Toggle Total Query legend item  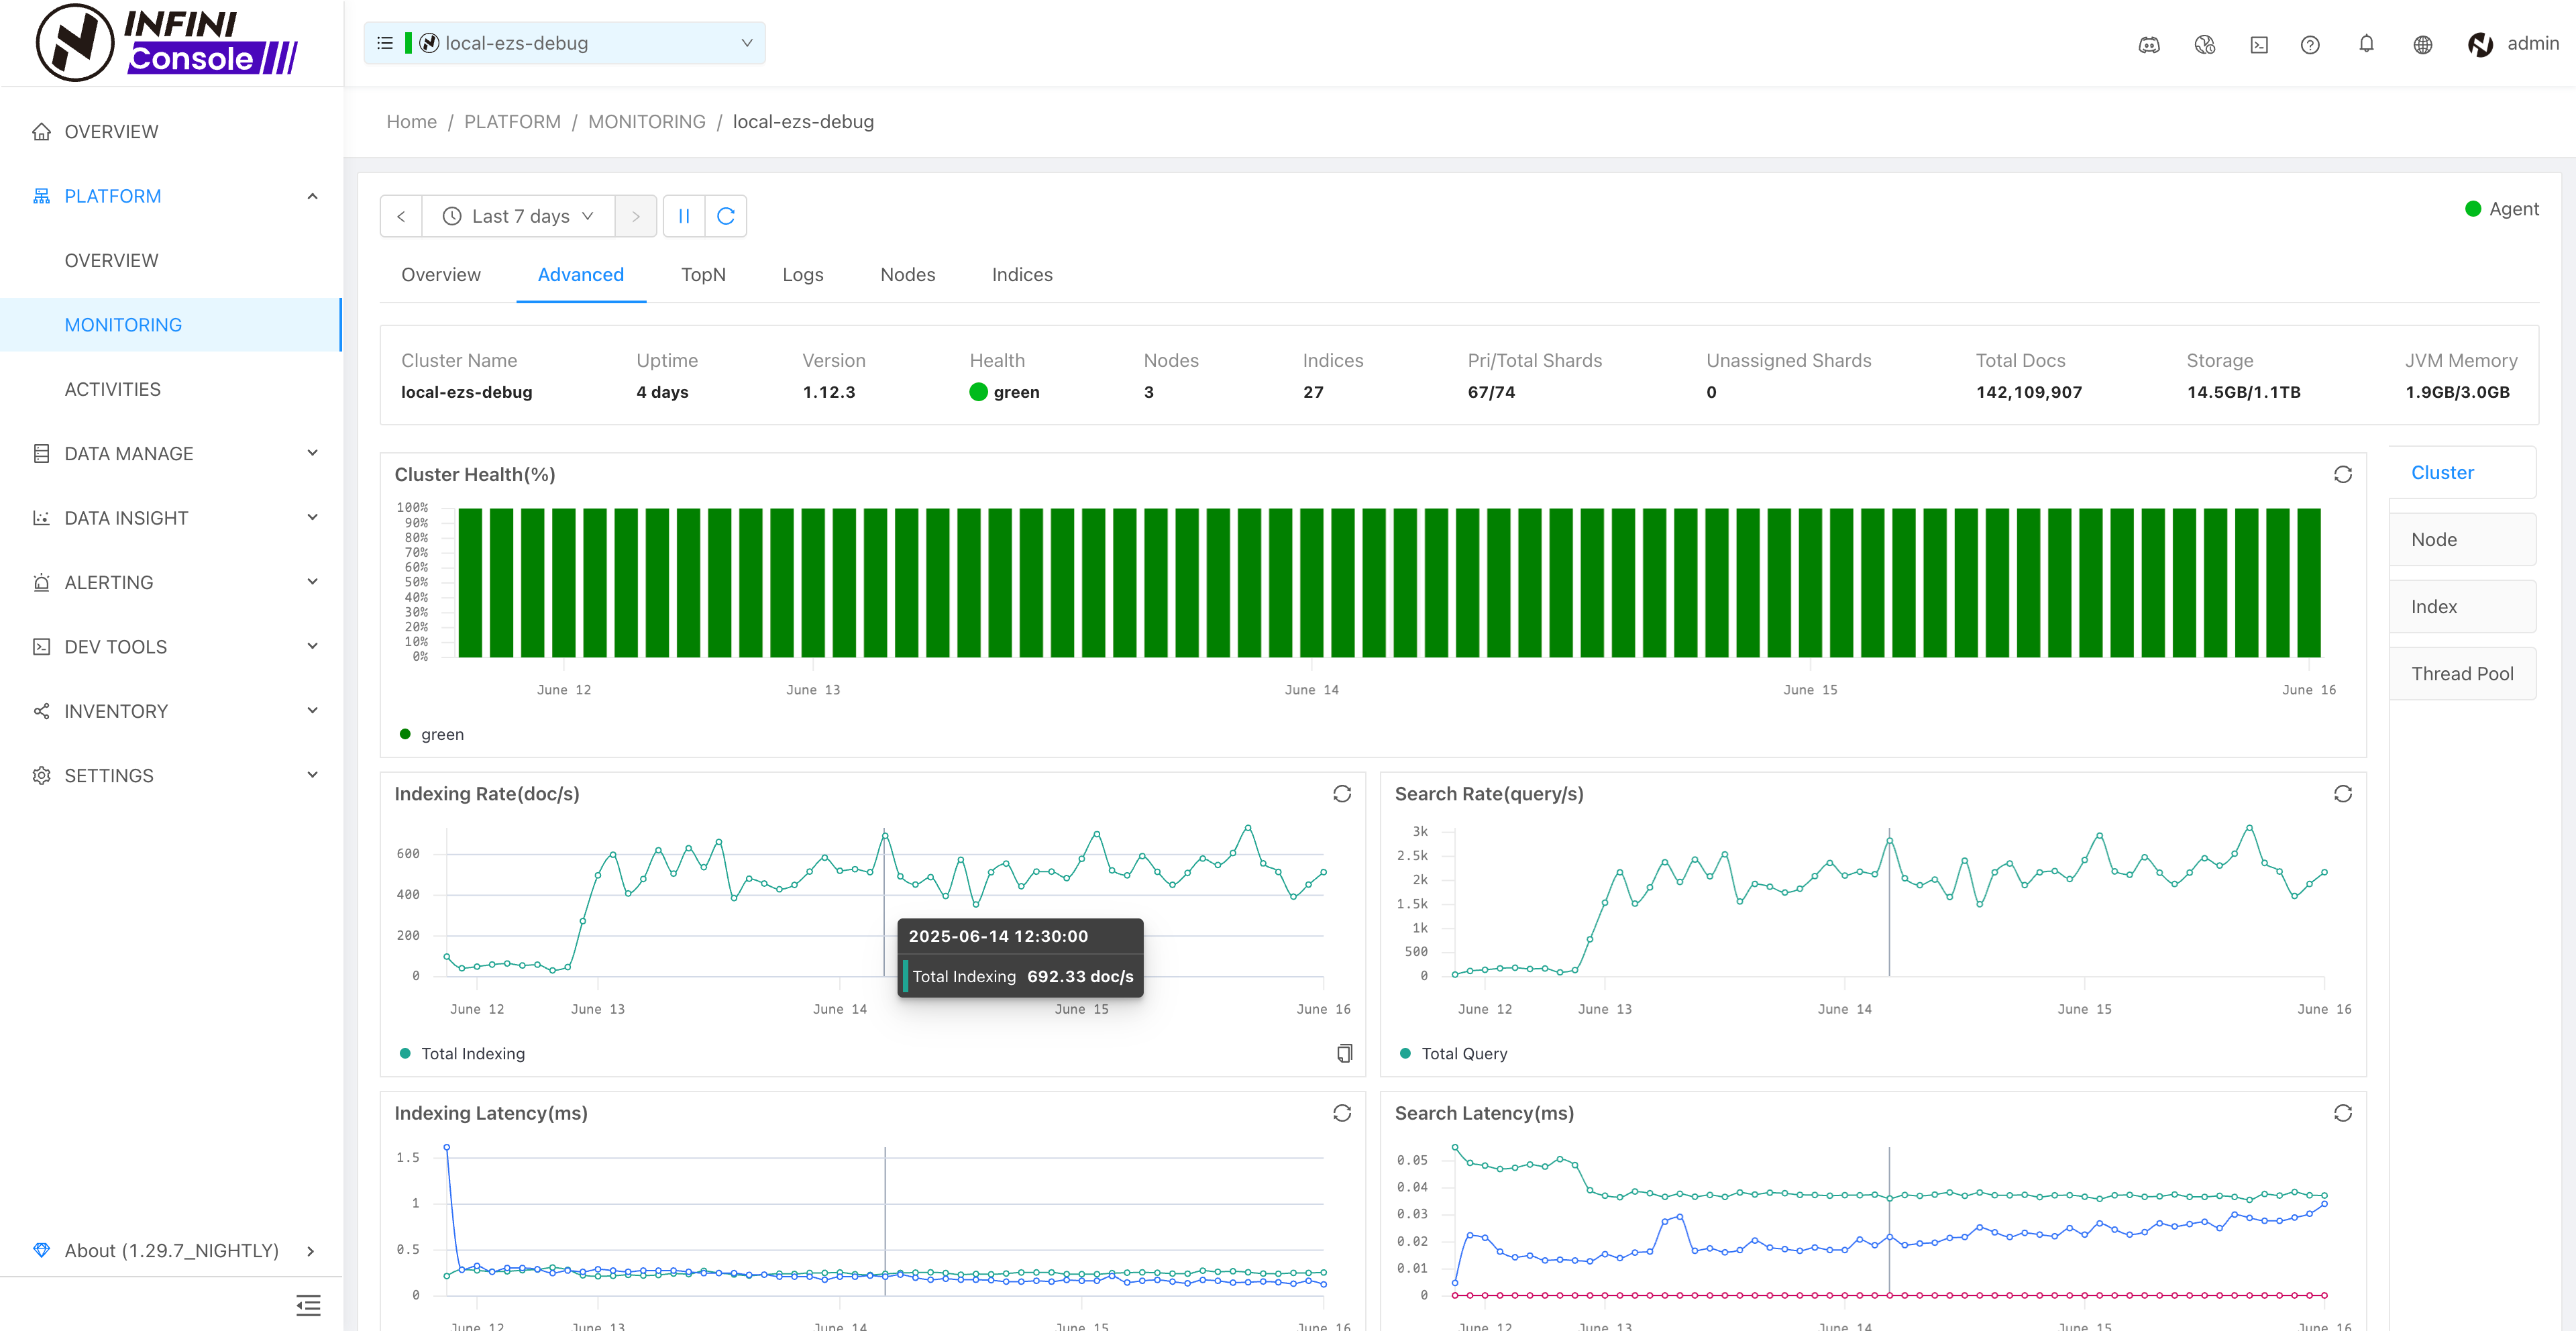click(1454, 1054)
